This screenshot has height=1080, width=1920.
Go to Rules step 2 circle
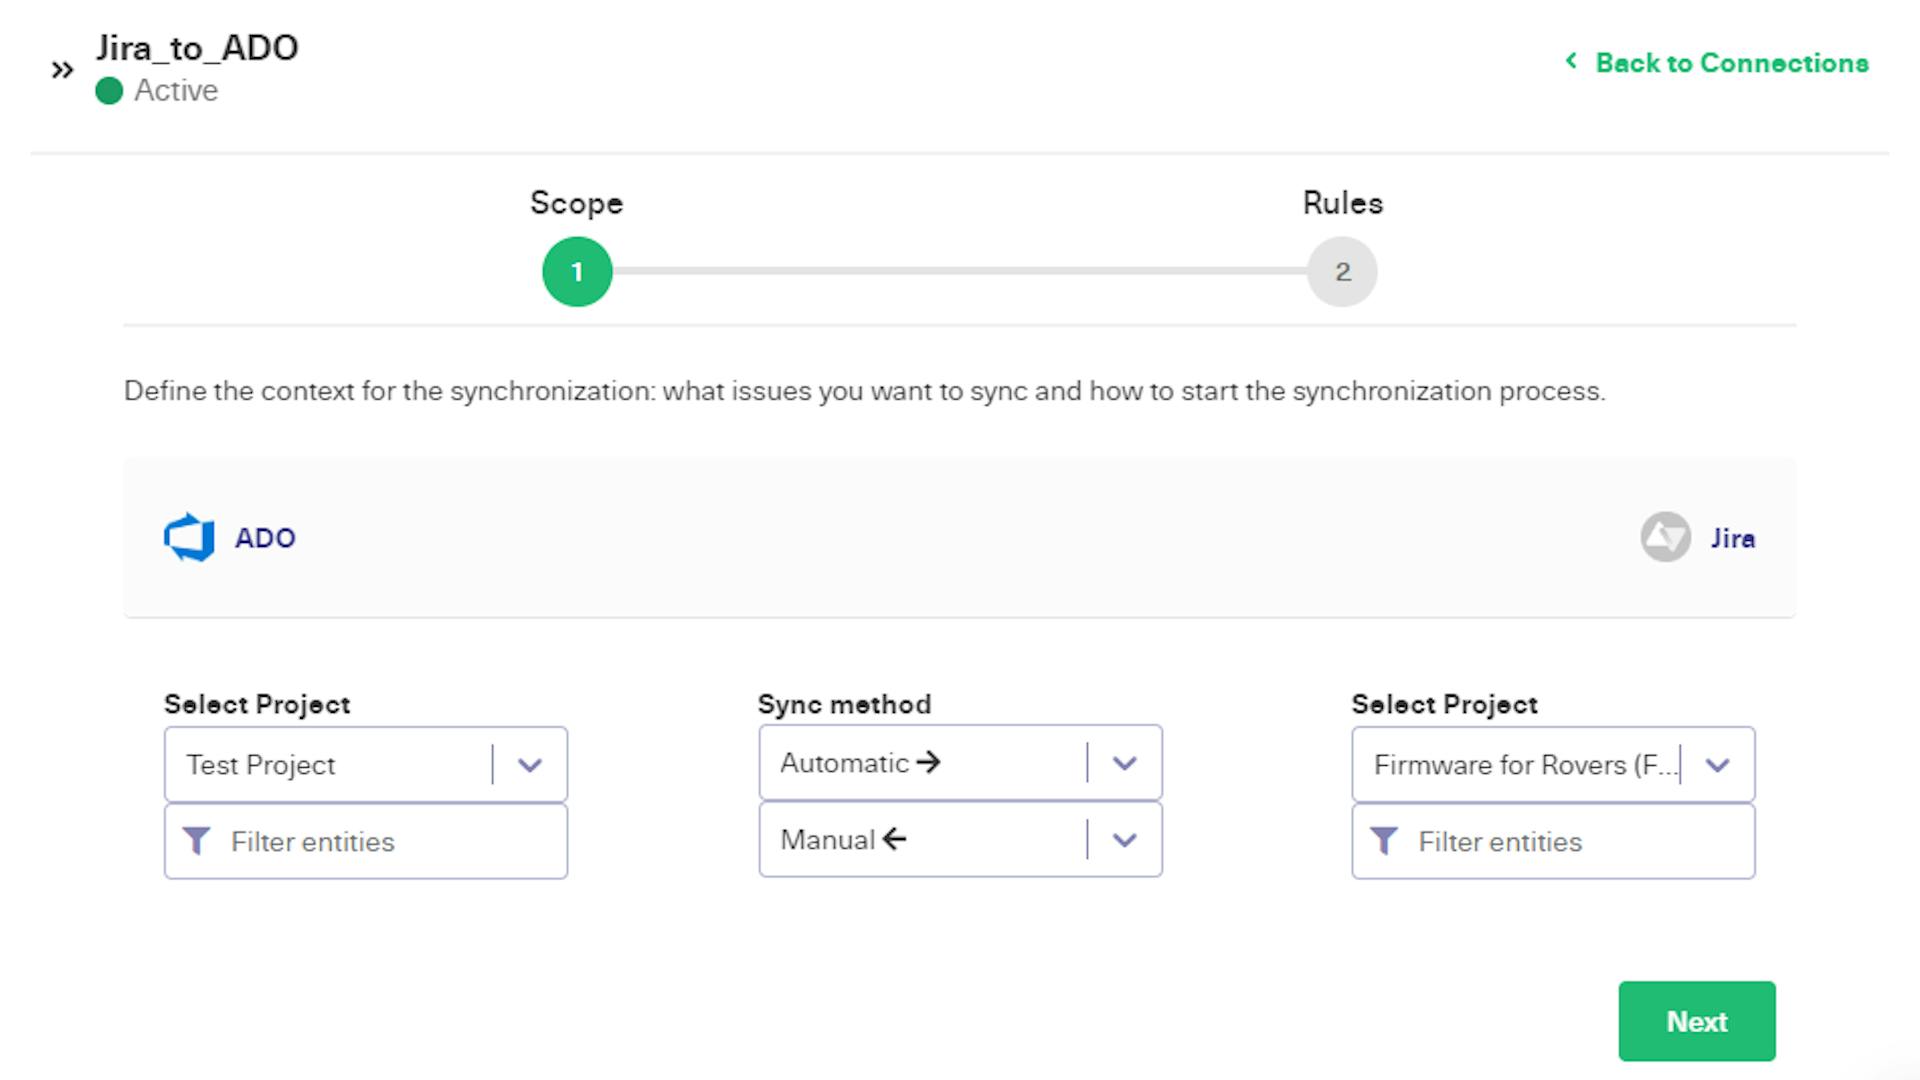pyautogui.click(x=1342, y=272)
